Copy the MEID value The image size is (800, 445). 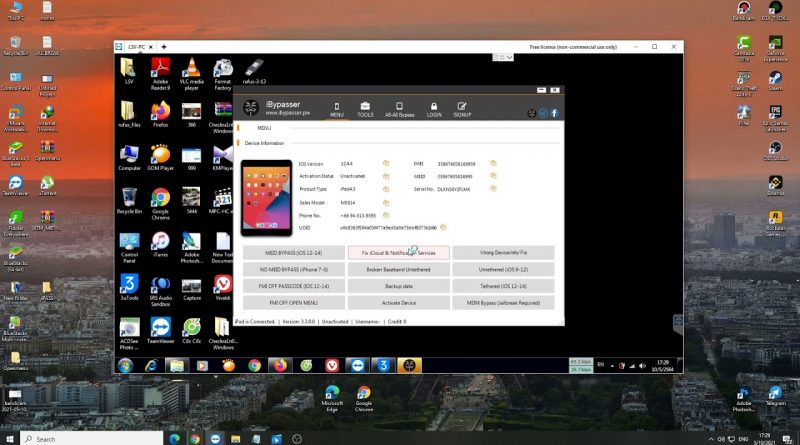tap(493, 176)
